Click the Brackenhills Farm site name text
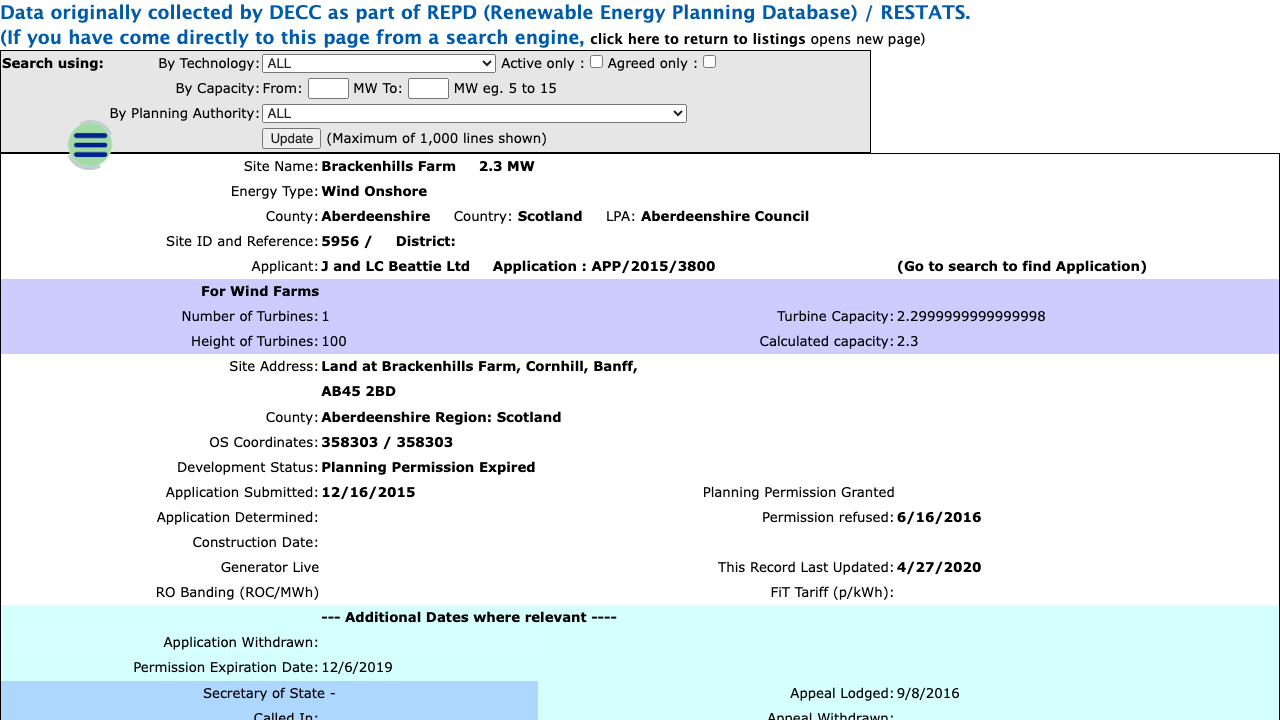The height and width of the screenshot is (720, 1280). click(x=388, y=166)
